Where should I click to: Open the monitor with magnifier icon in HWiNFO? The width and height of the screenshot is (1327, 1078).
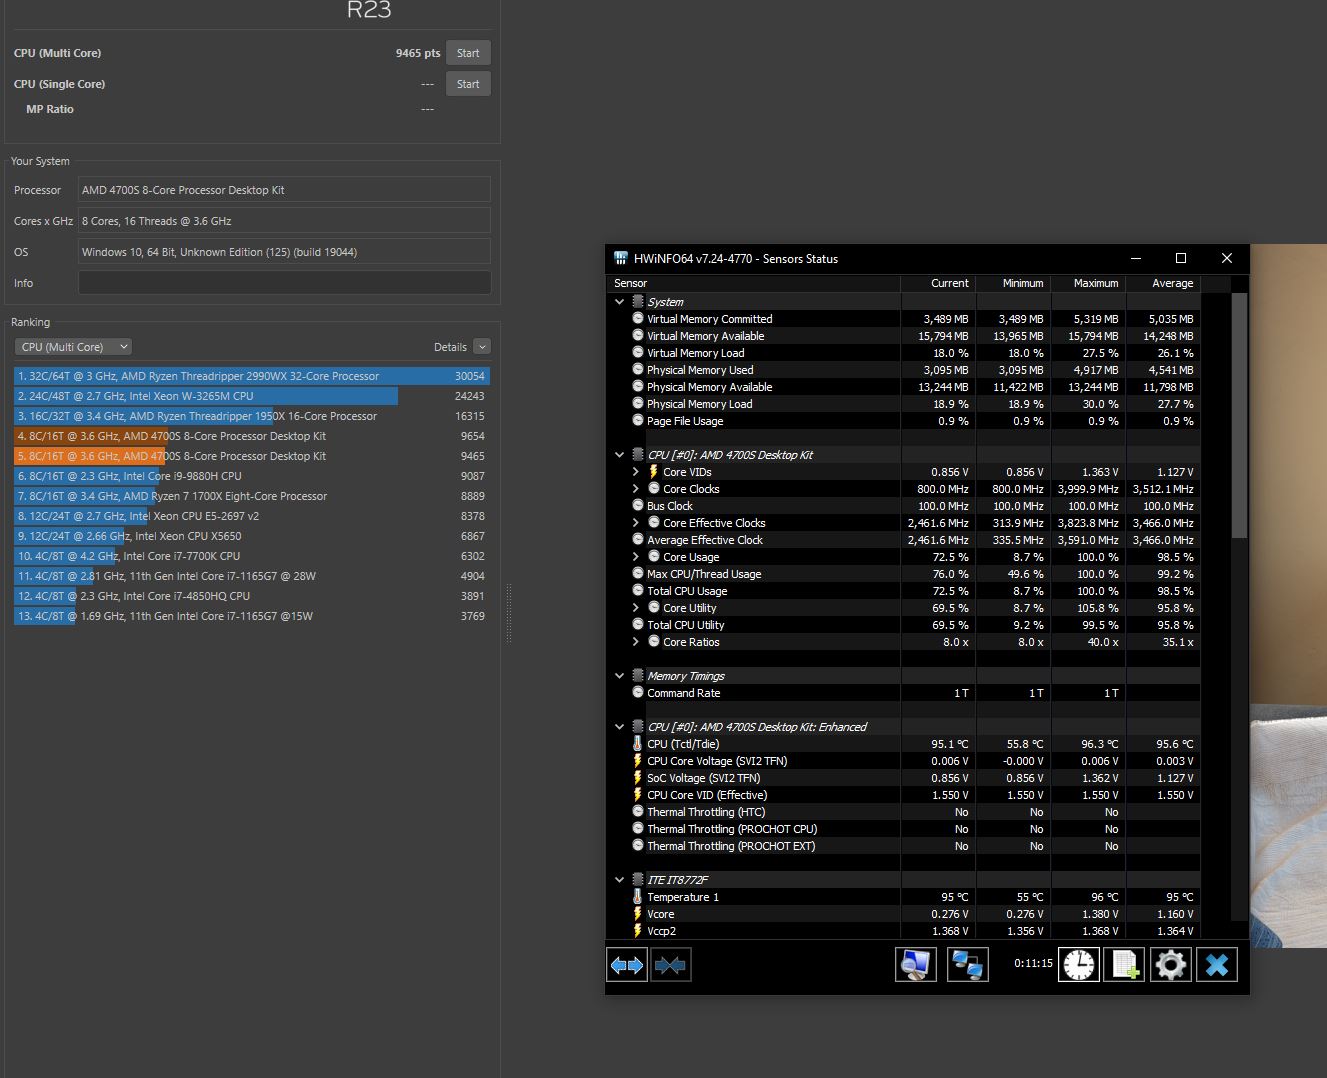(x=915, y=965)
